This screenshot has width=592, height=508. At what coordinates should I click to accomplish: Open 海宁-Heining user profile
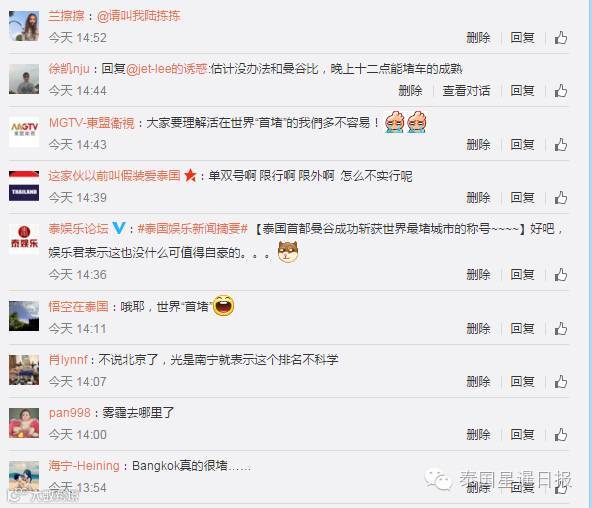tap(84, 466)
